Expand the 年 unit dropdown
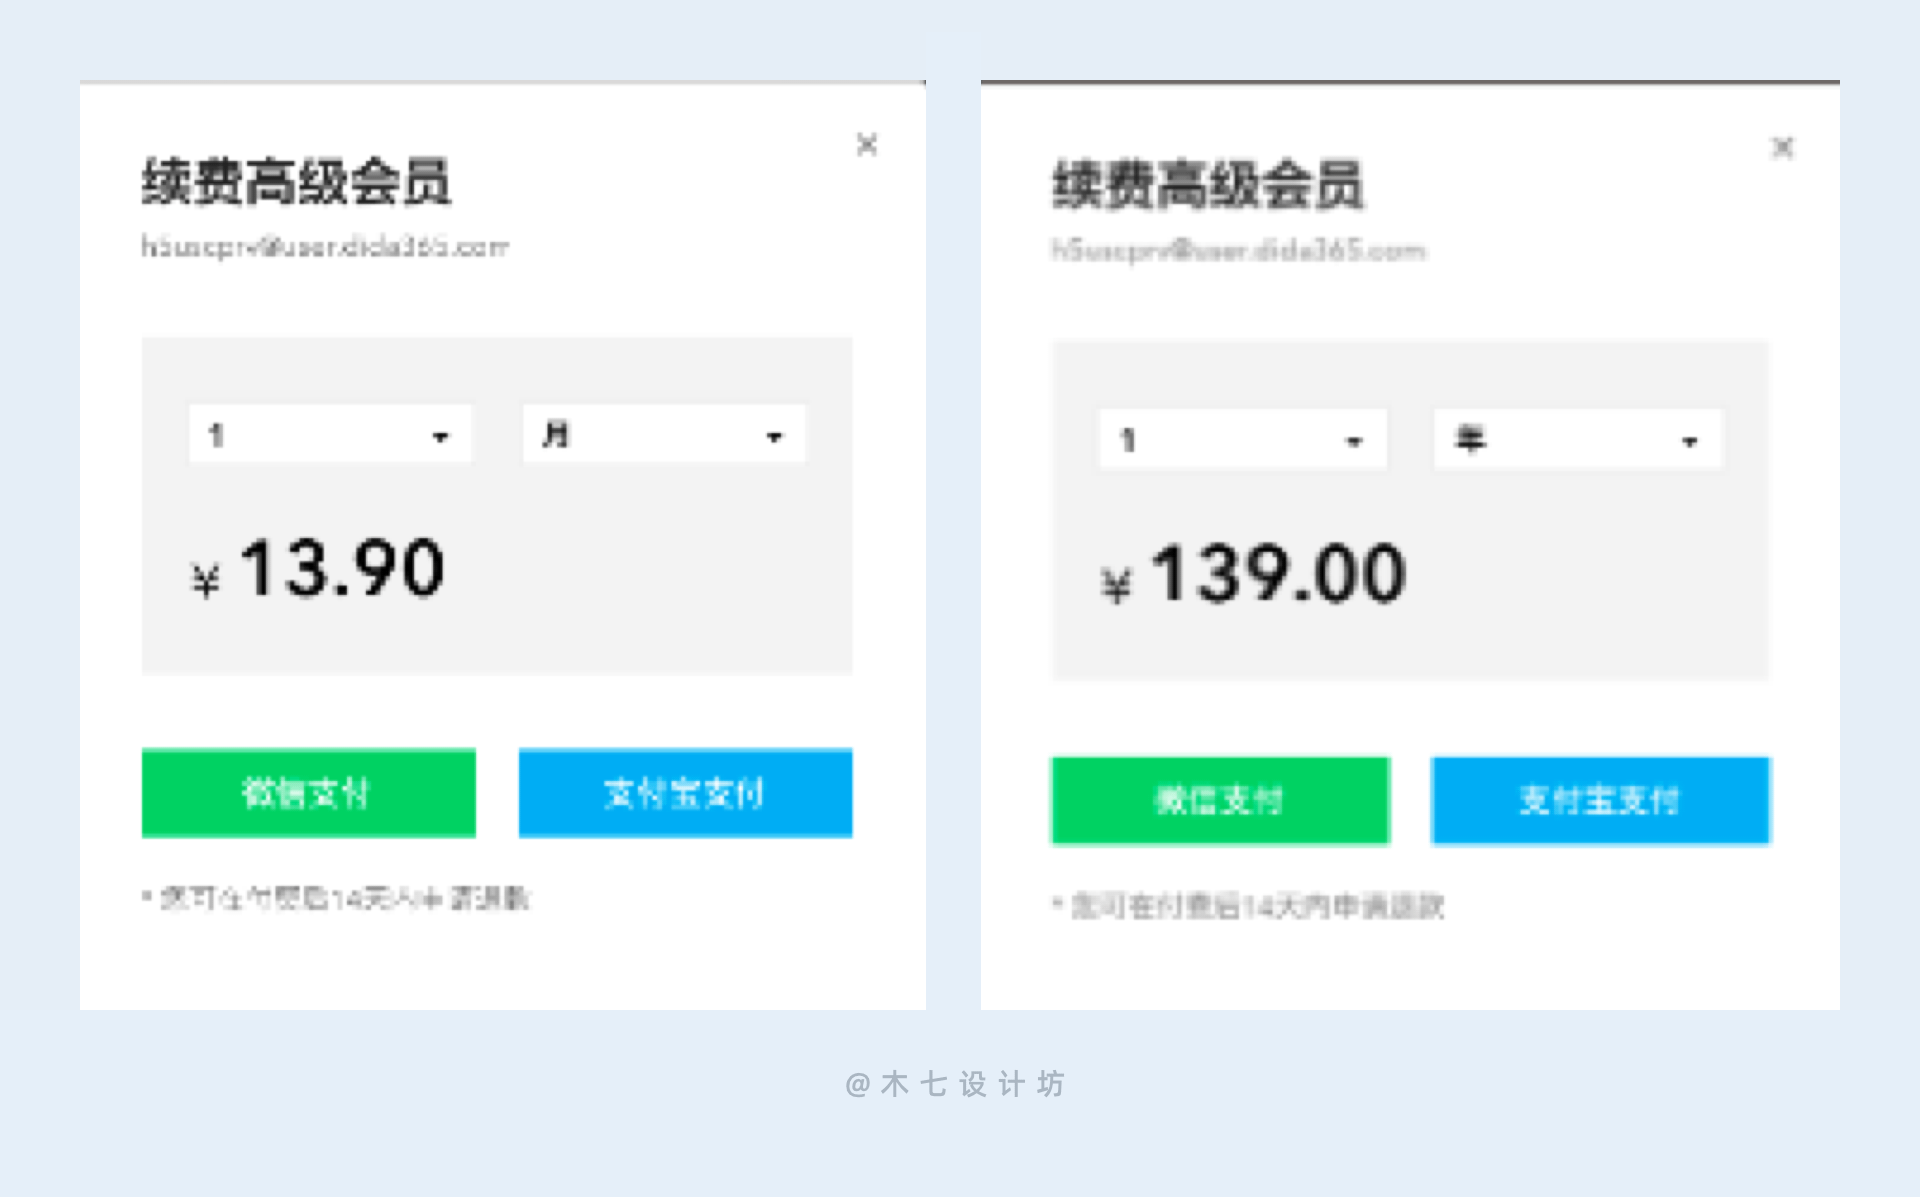This screenshot has width=1920, height=1197. 1577,440
